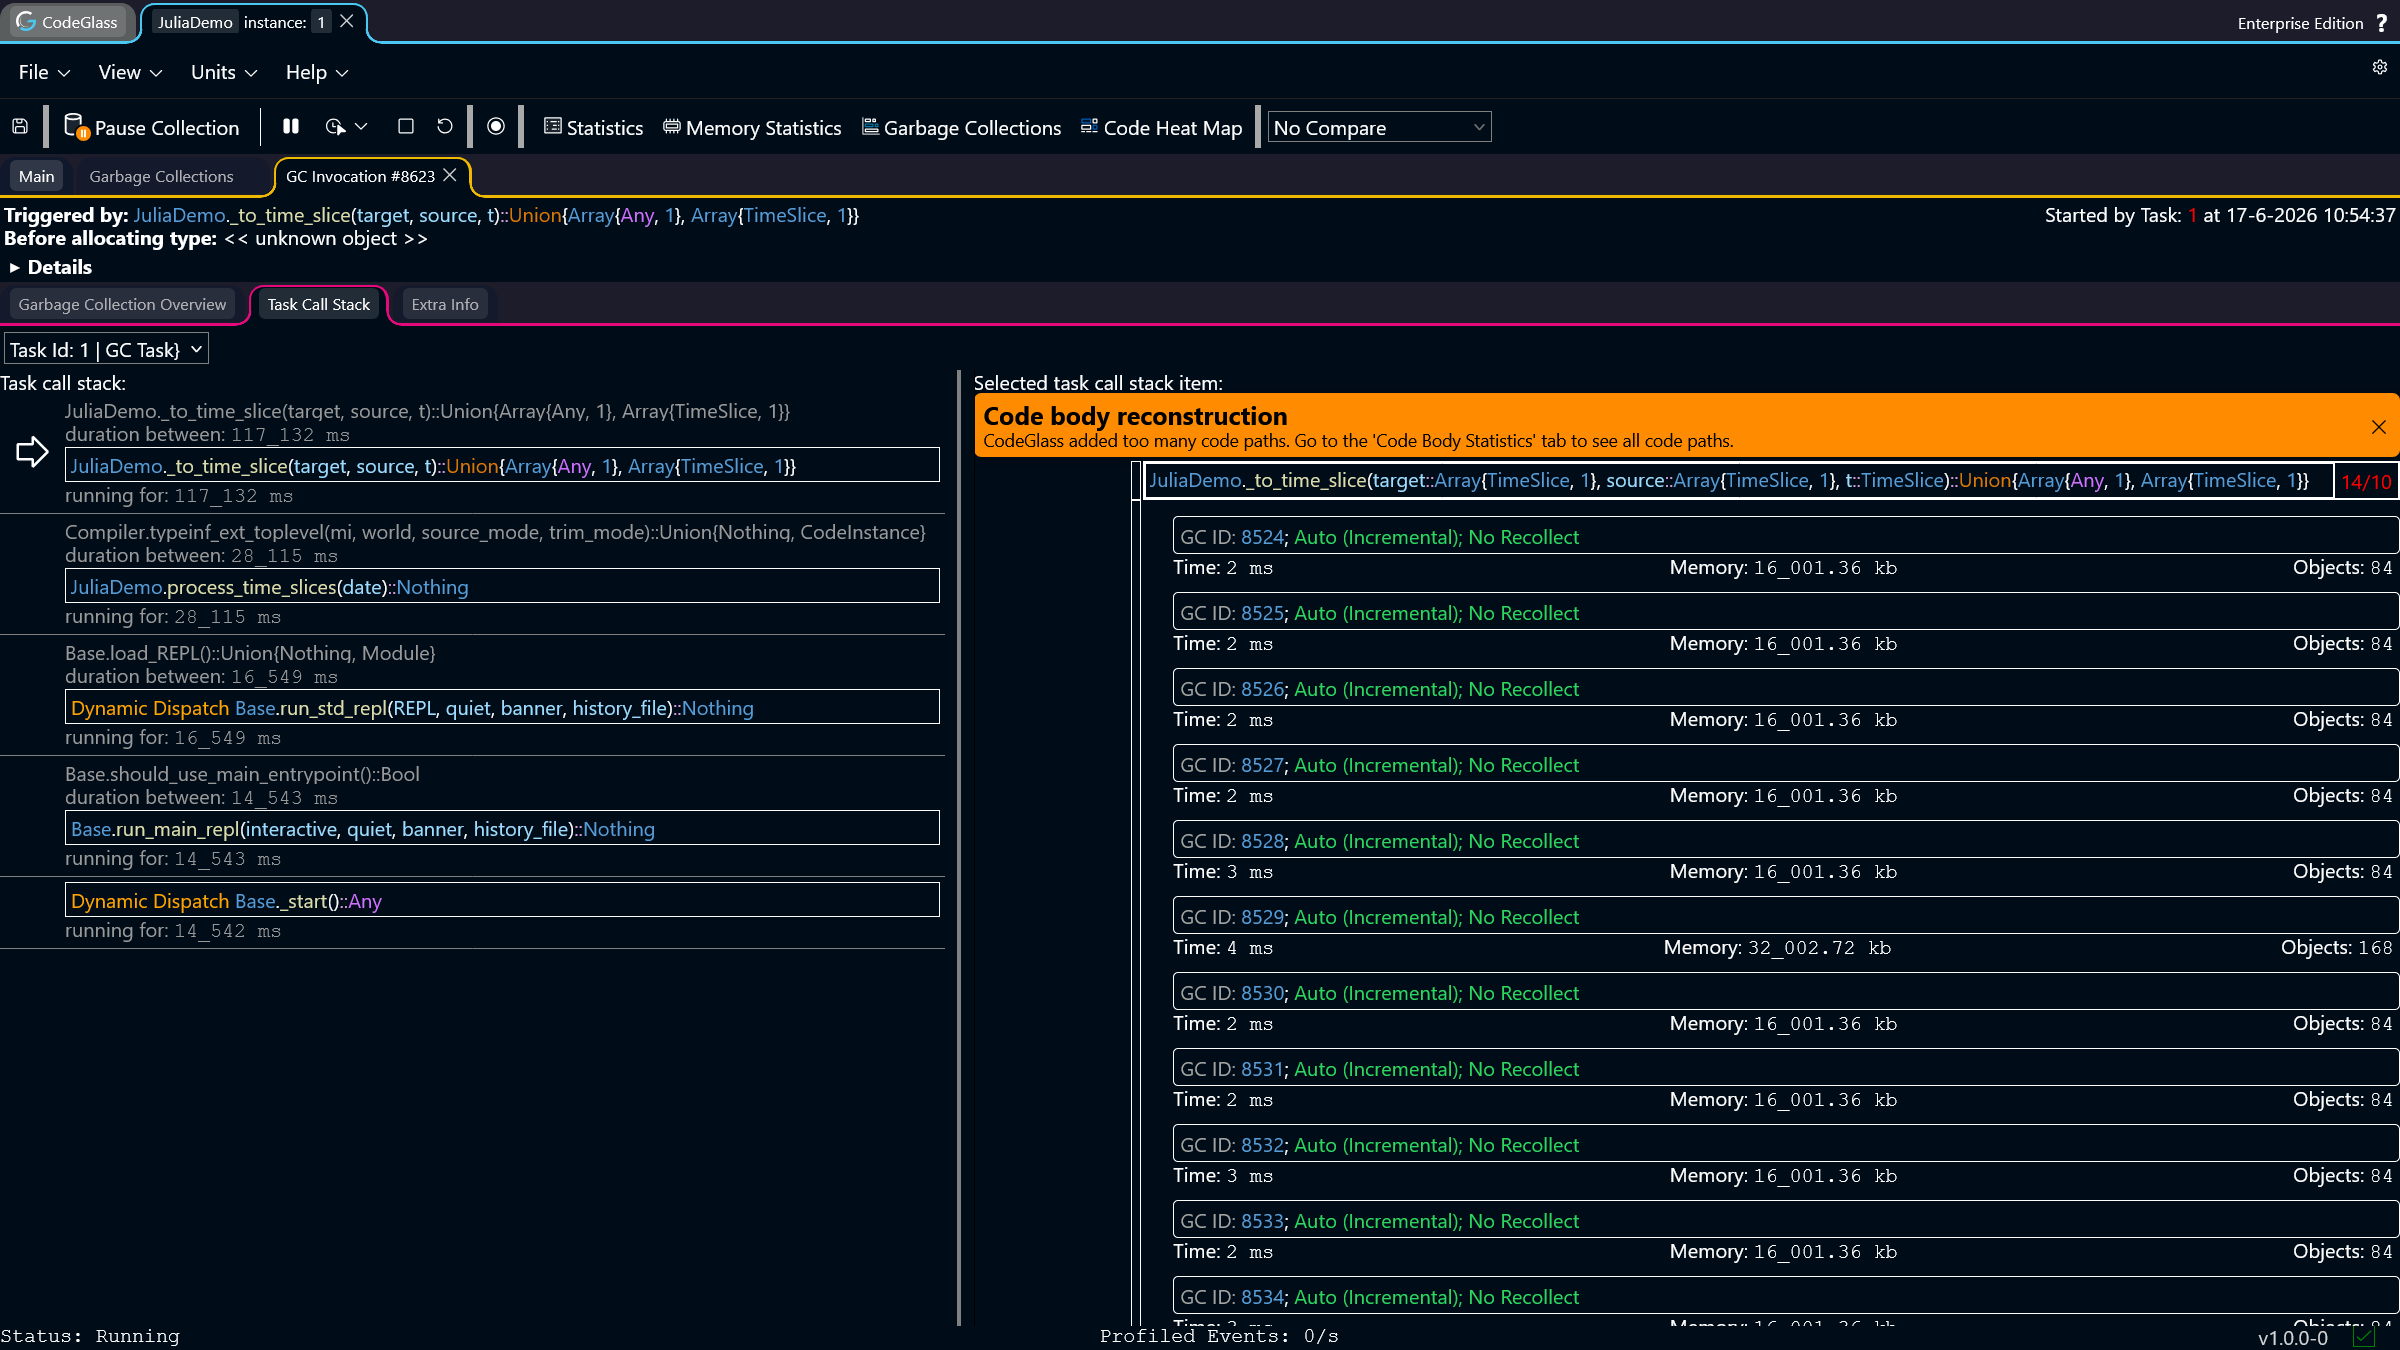The image size is (2400, 1350).
Task: Click the stop square icon
Action: [x=405, y=127]
